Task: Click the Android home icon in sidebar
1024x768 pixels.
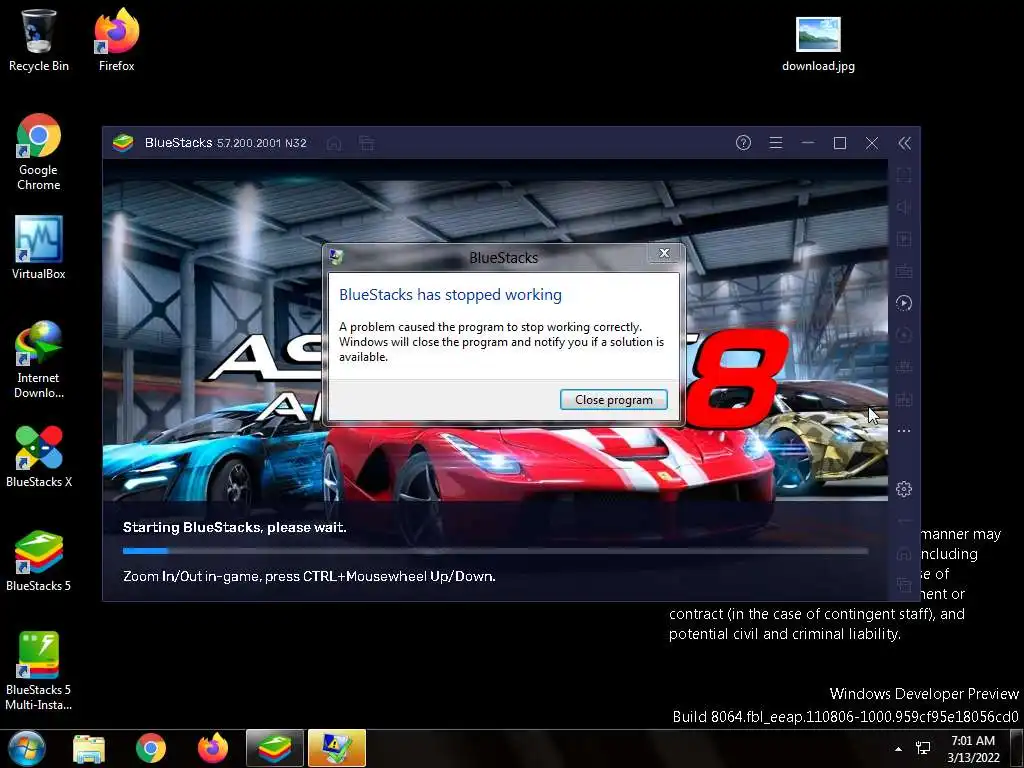Action: tap(904, 553)
